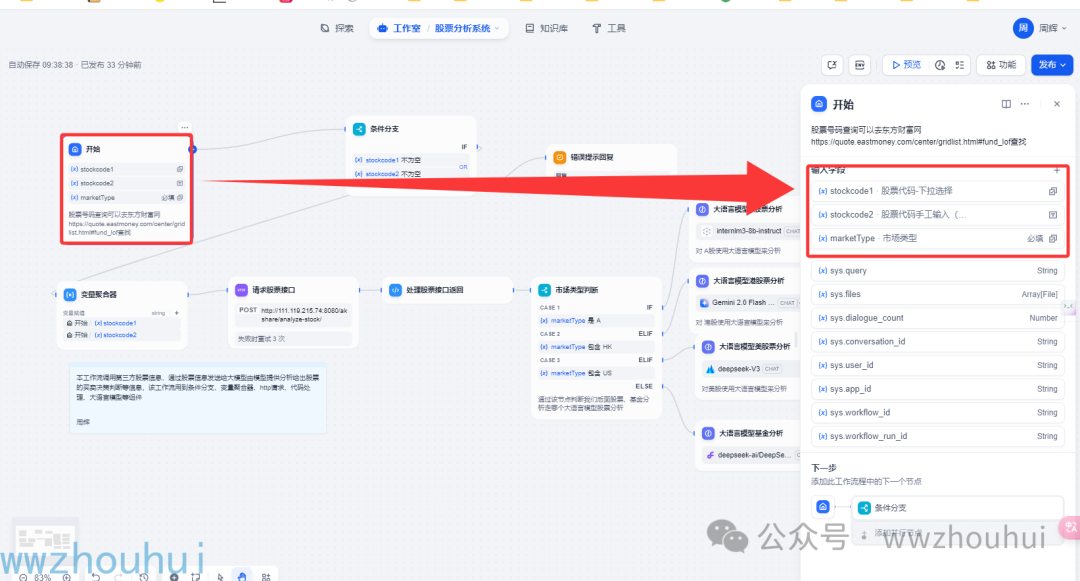Open the 工具 tab
Viewport: 1080px width, 581px height.
(609, 28)
